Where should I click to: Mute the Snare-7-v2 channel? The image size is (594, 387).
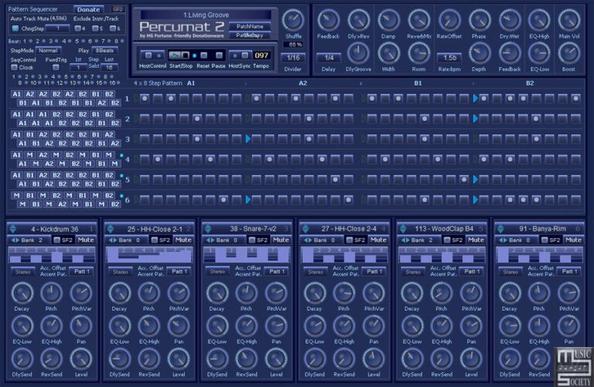pyautogui.click(x=281, y=240)
